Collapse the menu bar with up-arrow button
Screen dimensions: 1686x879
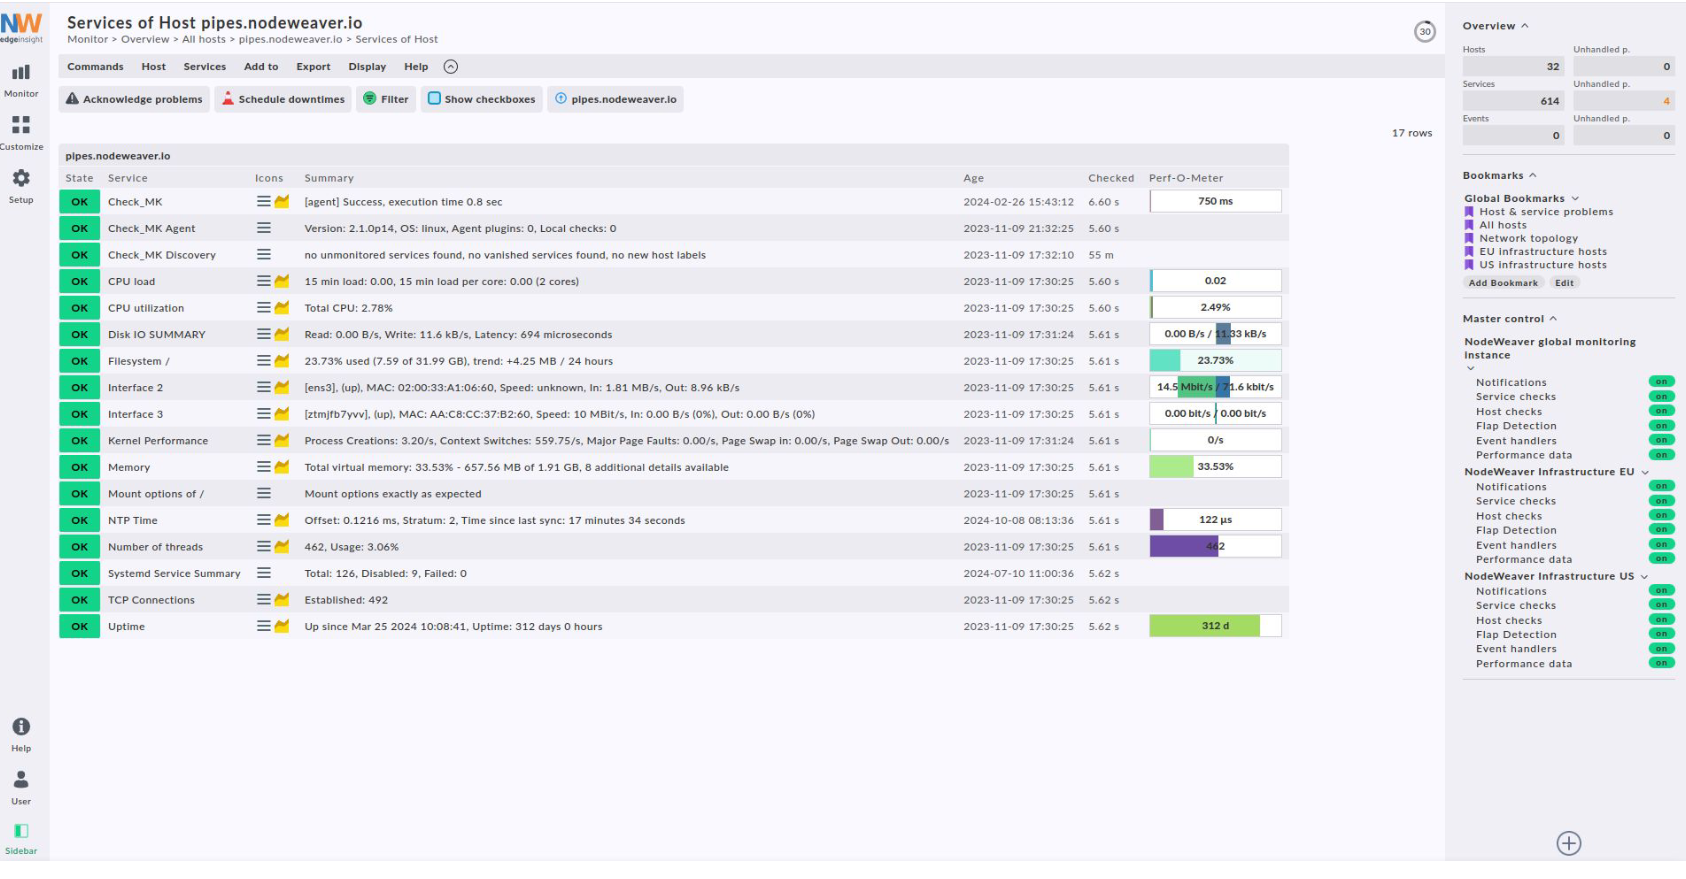[451, 67]
